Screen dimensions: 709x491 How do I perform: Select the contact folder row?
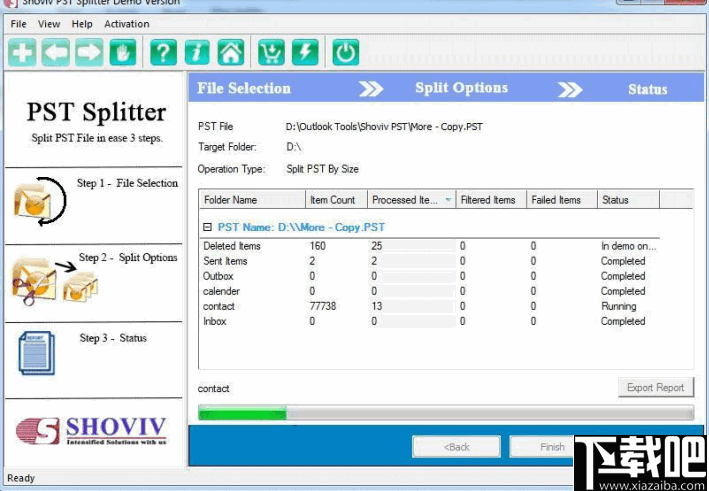tap(430, 306)
